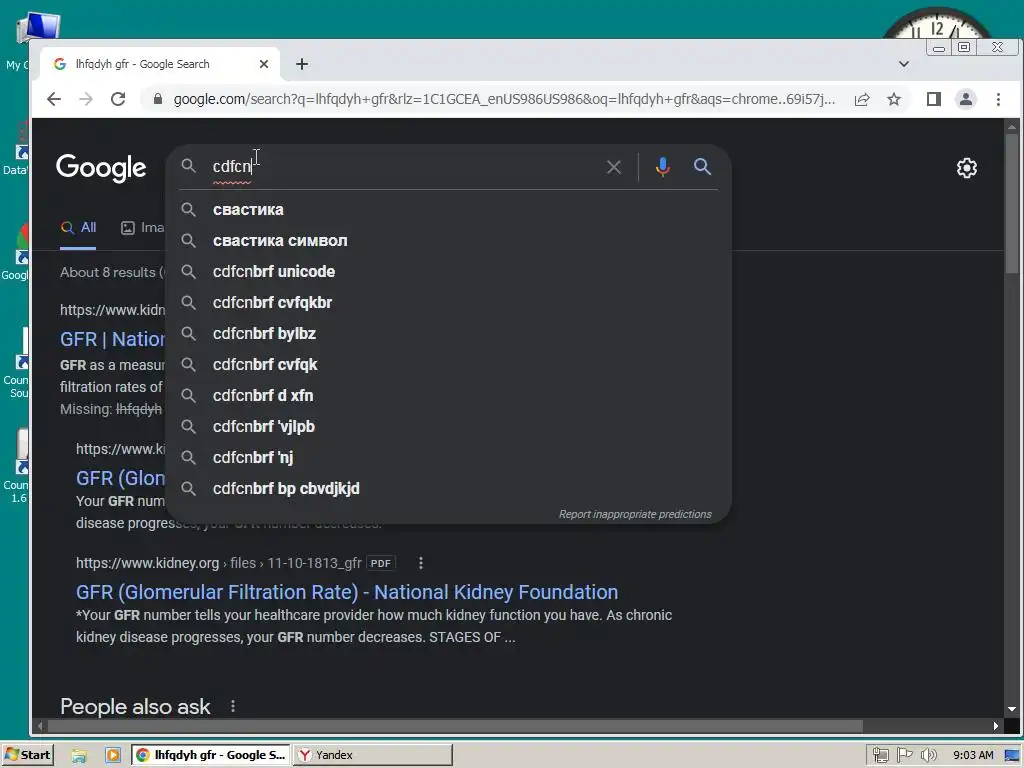Viewport: 1024px width, 768px height.
Task: Open 'GFR (Glomerular Filtration Rate) - National Kidney Foundation' result
Action: point(347,592)
